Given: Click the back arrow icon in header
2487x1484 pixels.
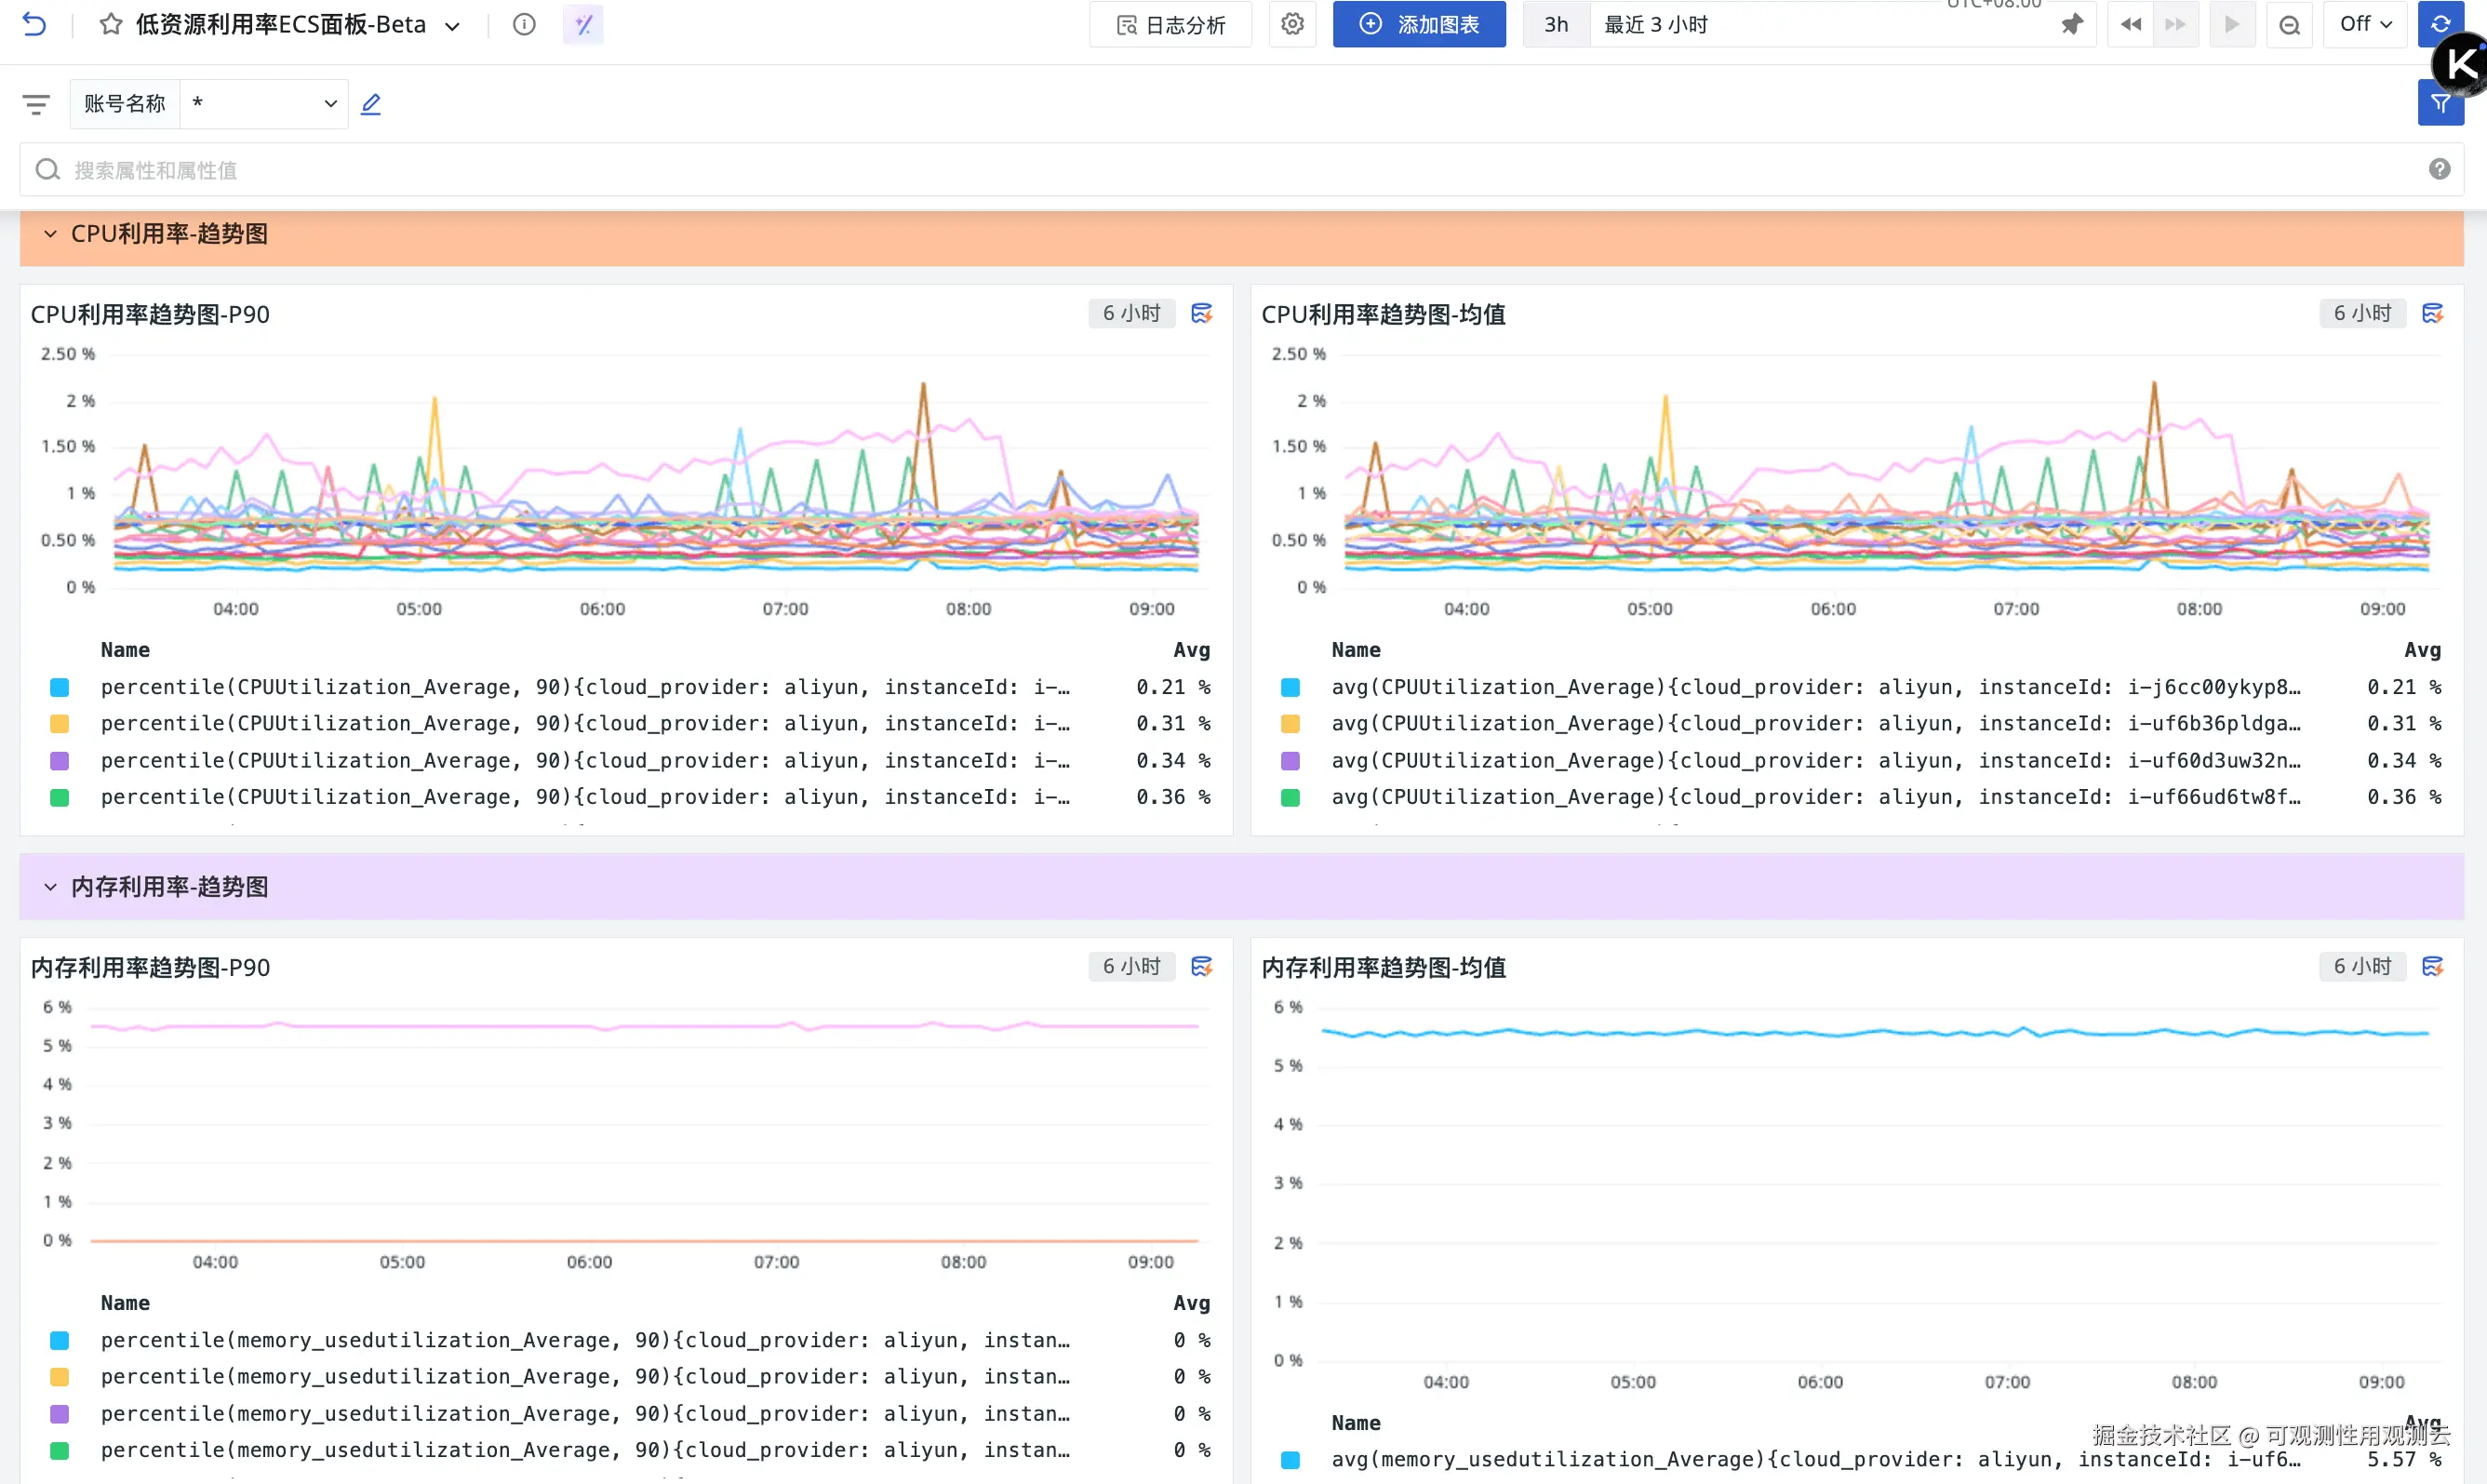Looking at the screenshot, I should (x=34, y=24).
